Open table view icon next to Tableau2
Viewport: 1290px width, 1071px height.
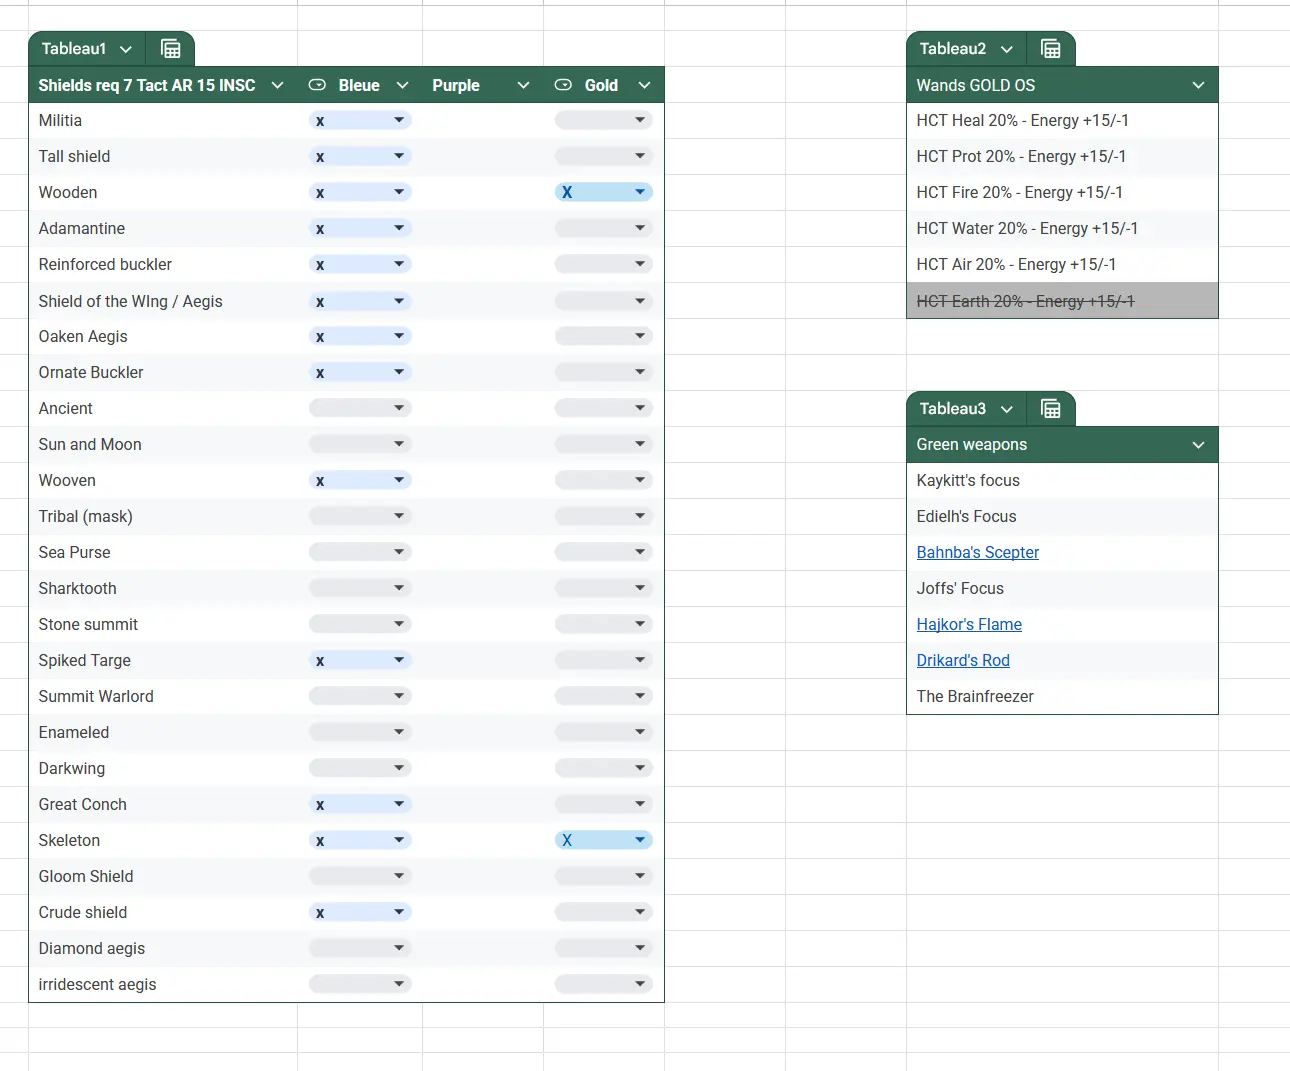pos(1050,49)
